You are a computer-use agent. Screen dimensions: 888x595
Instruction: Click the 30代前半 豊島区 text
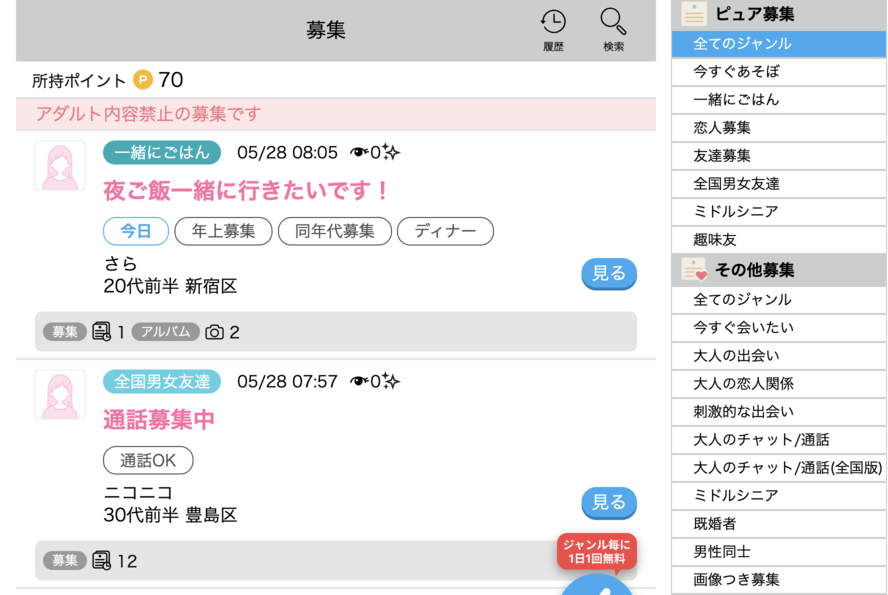[170, 515]
